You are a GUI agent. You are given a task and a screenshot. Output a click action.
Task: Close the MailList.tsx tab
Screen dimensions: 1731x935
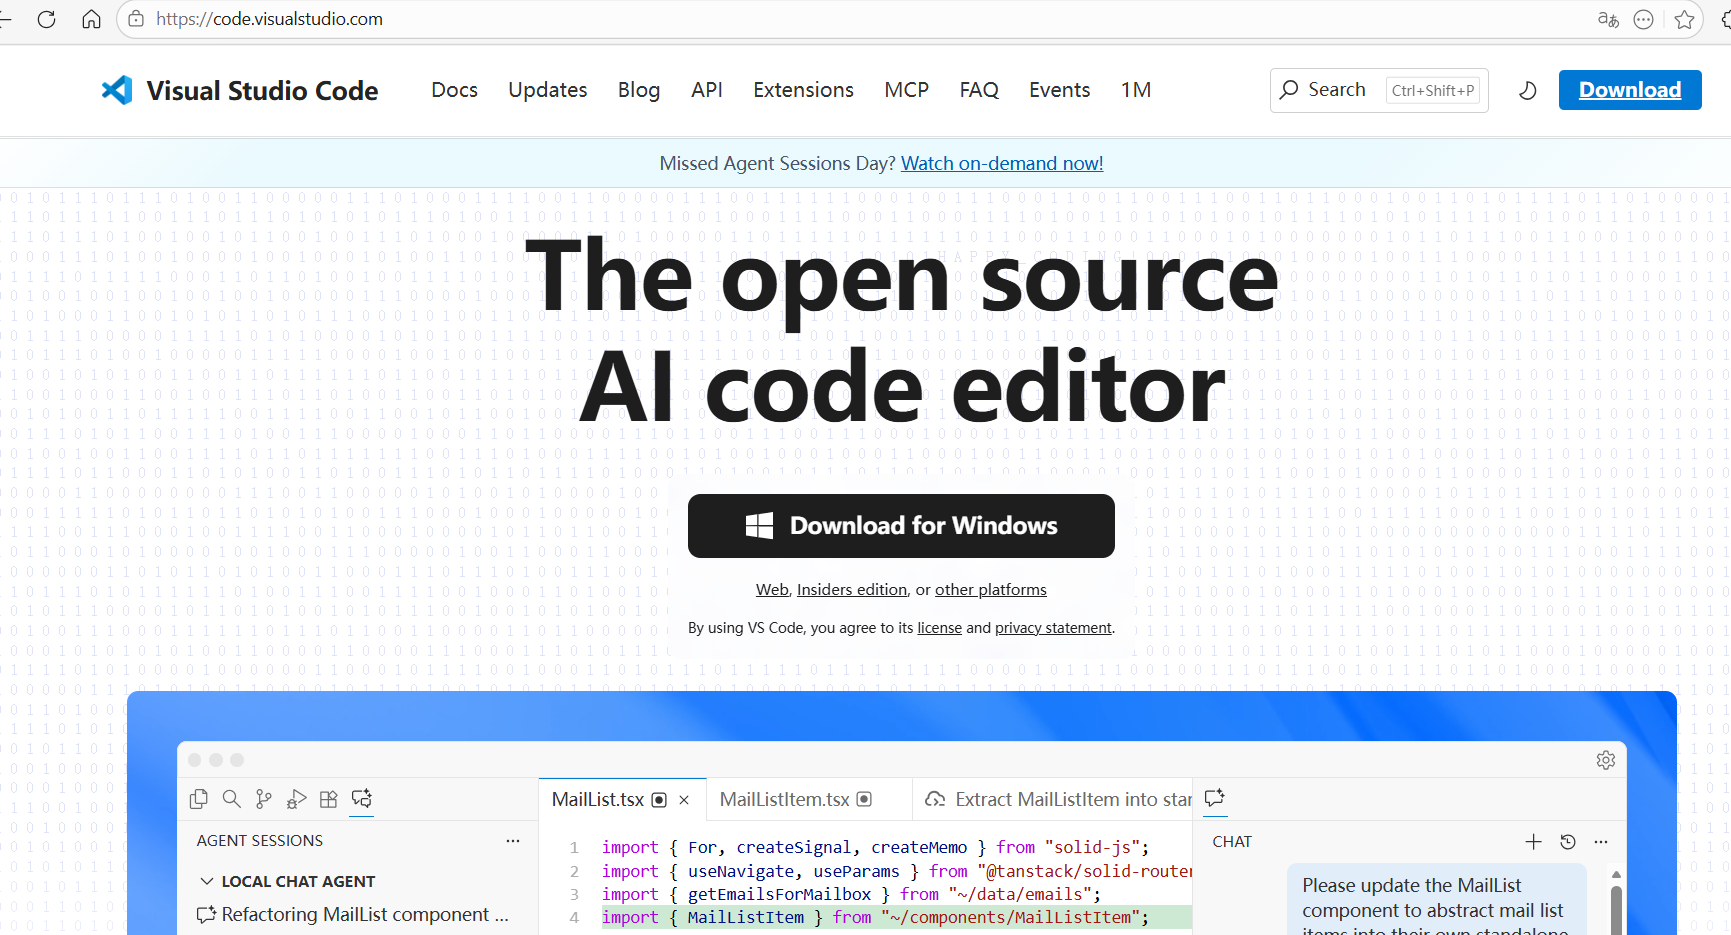684,800
